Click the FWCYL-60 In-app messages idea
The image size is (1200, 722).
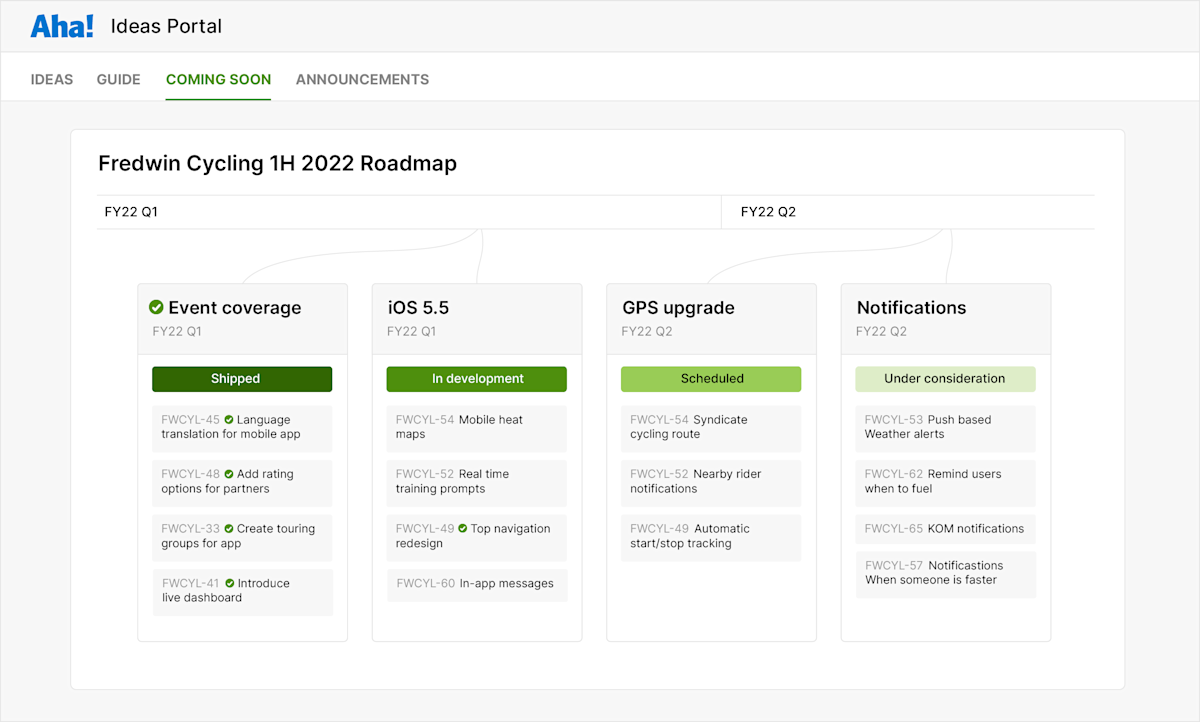476,585
